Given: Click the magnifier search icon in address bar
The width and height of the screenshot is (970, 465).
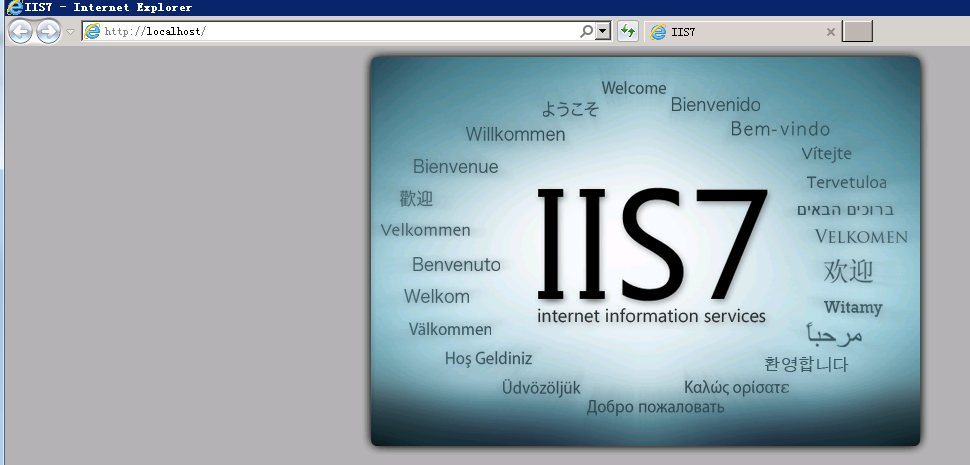Looking at the screenshot, I should [586, 32].
